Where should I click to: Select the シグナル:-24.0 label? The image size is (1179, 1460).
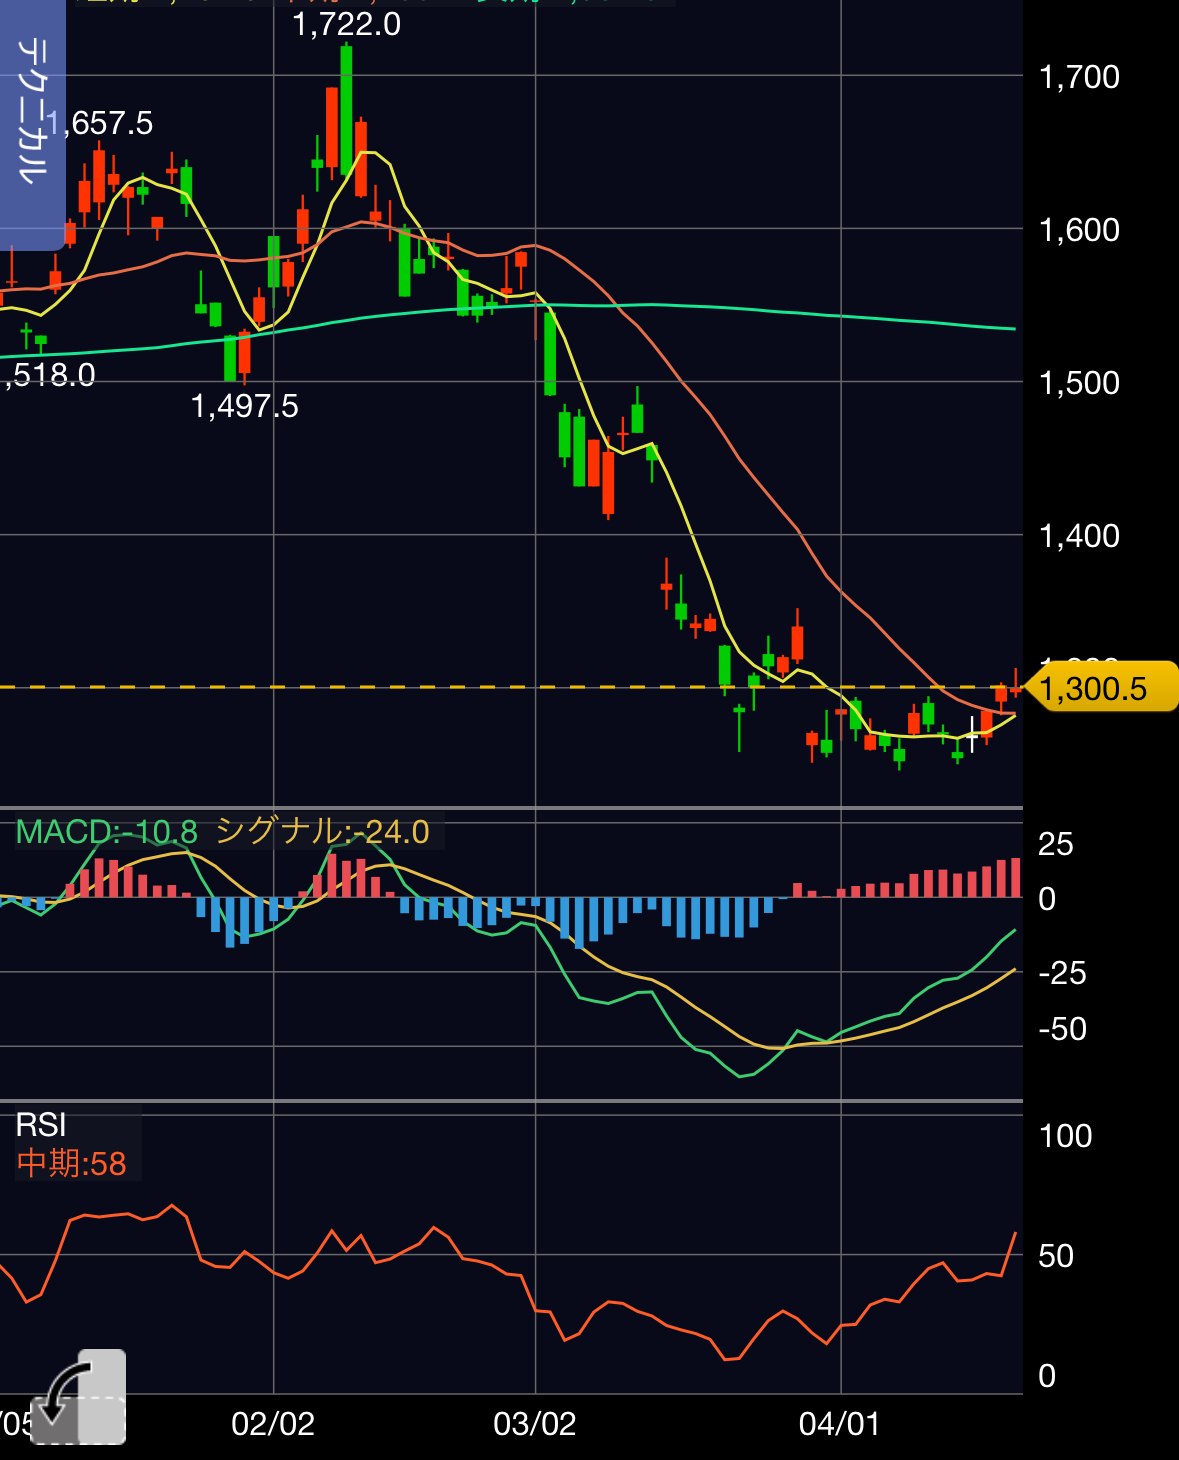322,832
